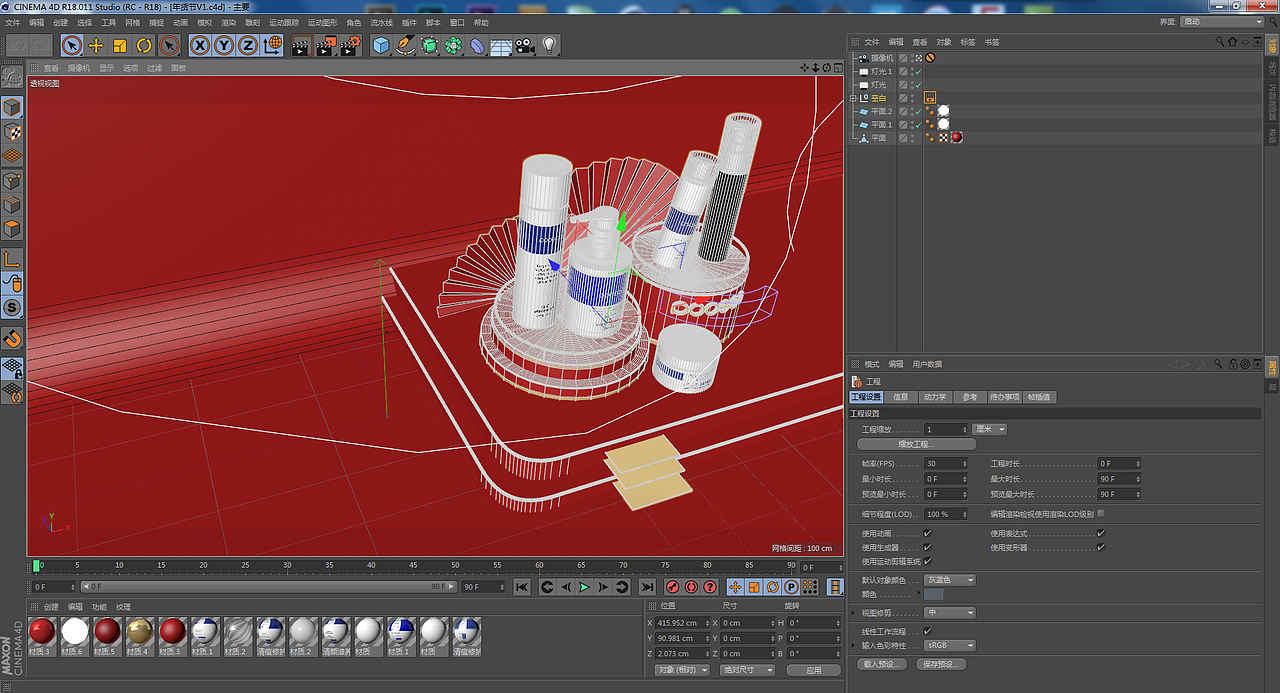Open the Deformer icon
The width and height of the screenshot is (1280, 693).
pyautogui.click(x=477, y=45)
